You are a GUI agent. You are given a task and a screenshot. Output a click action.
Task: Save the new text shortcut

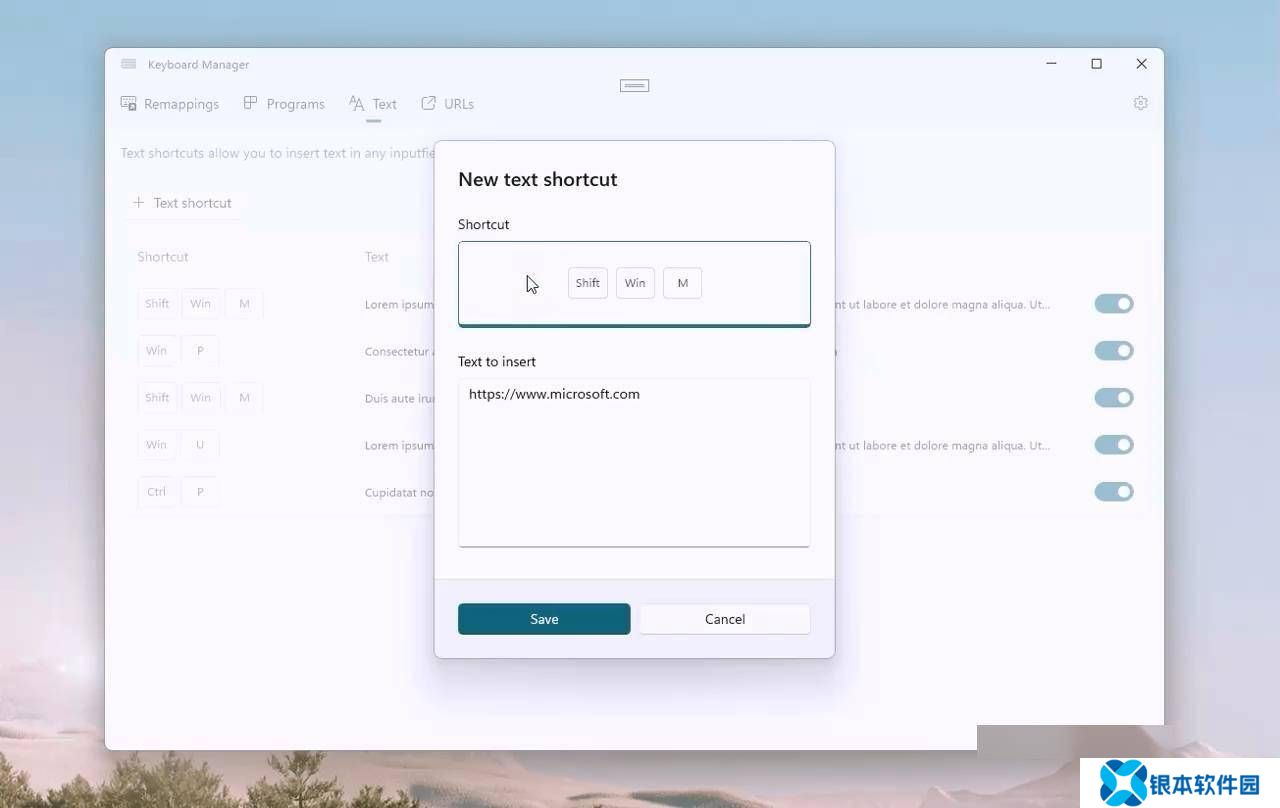point(544,619)
